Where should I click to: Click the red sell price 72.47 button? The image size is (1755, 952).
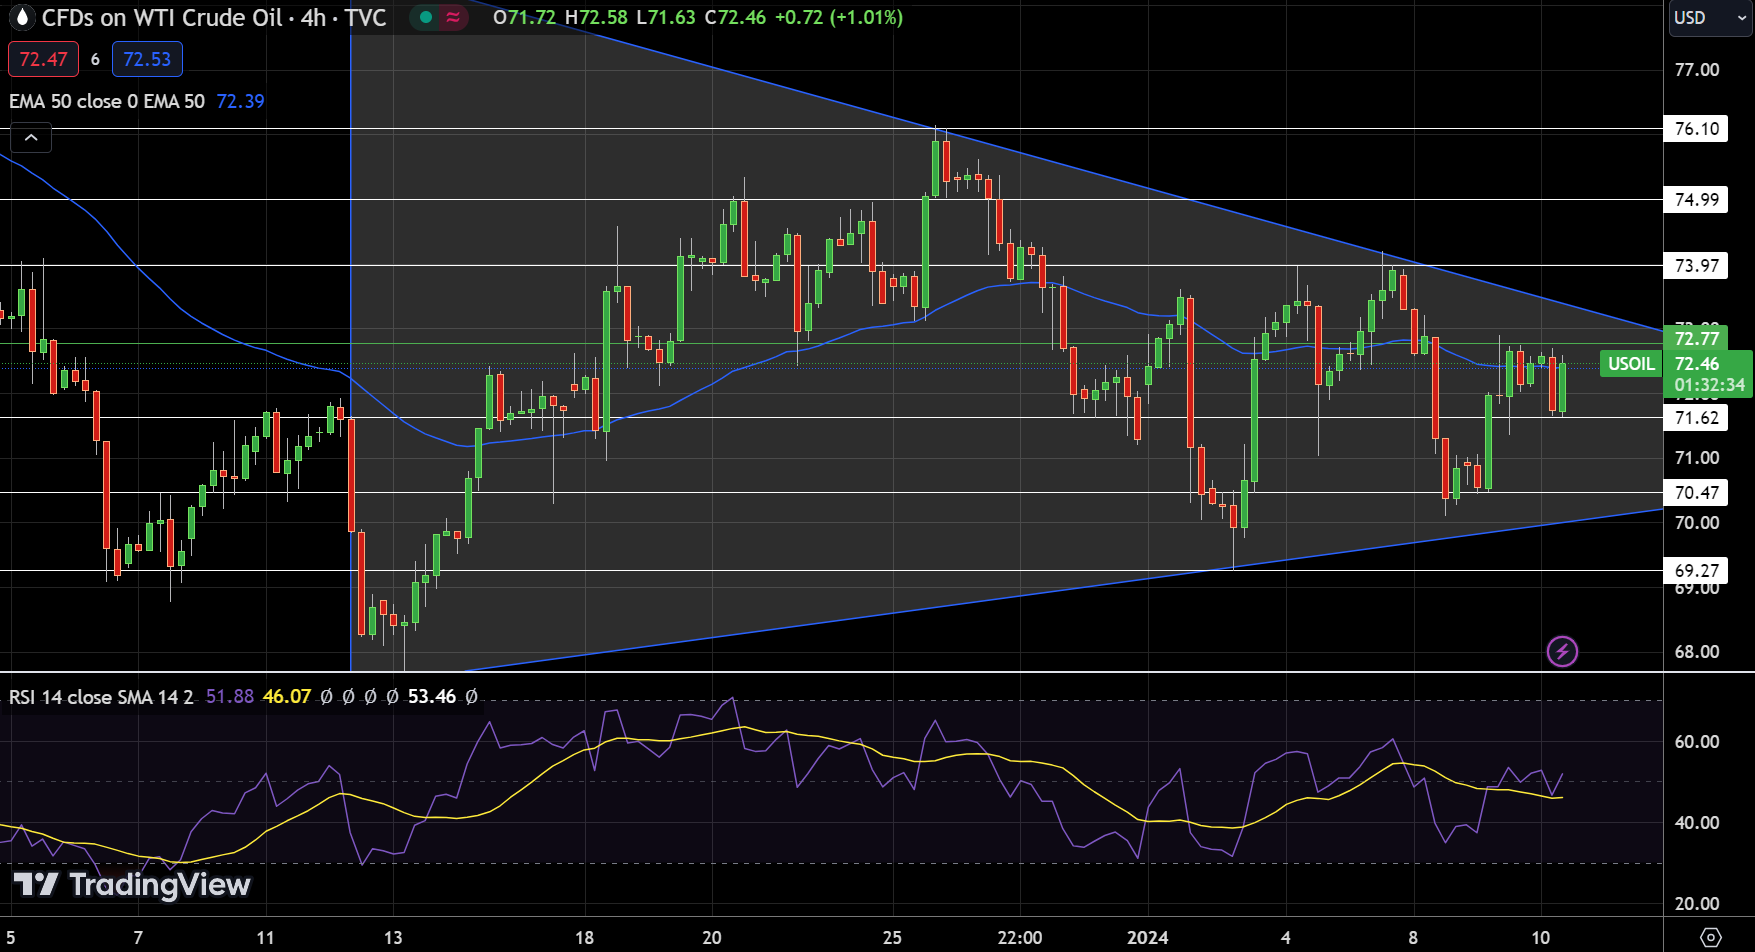43,59
